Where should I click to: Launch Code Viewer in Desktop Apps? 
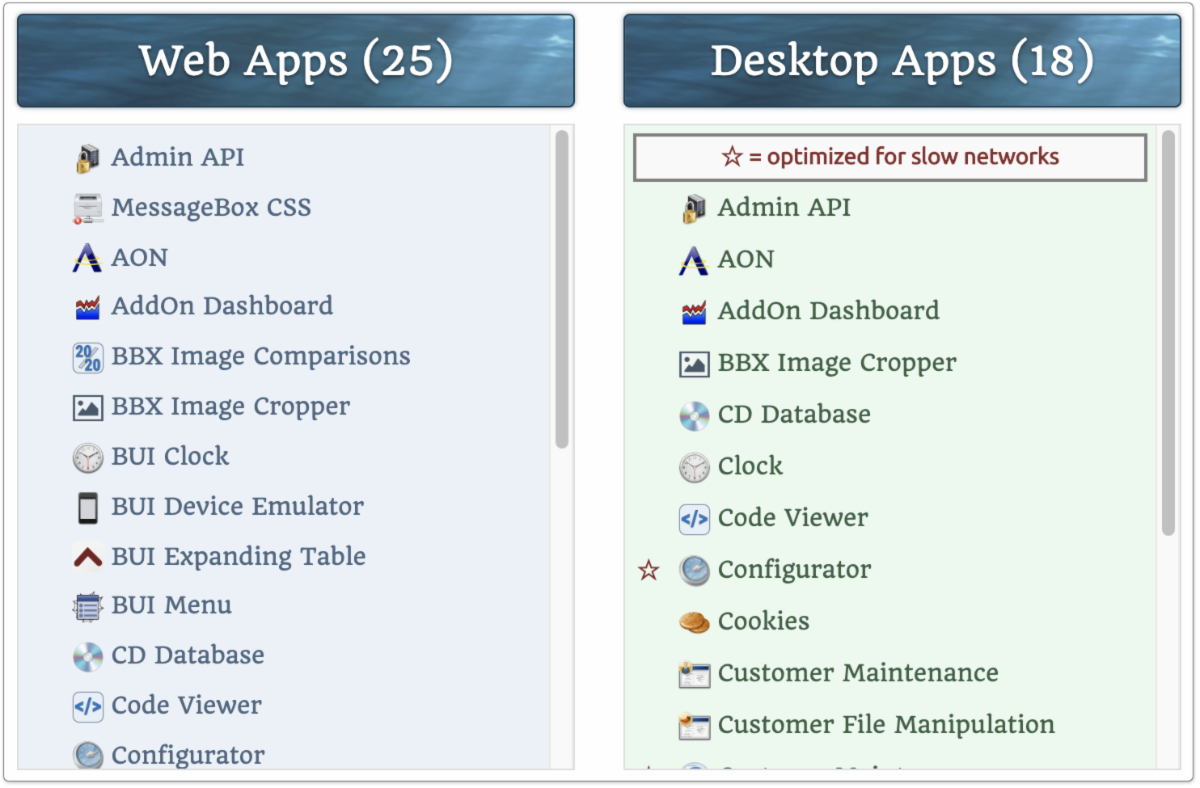tap(793, 519)
